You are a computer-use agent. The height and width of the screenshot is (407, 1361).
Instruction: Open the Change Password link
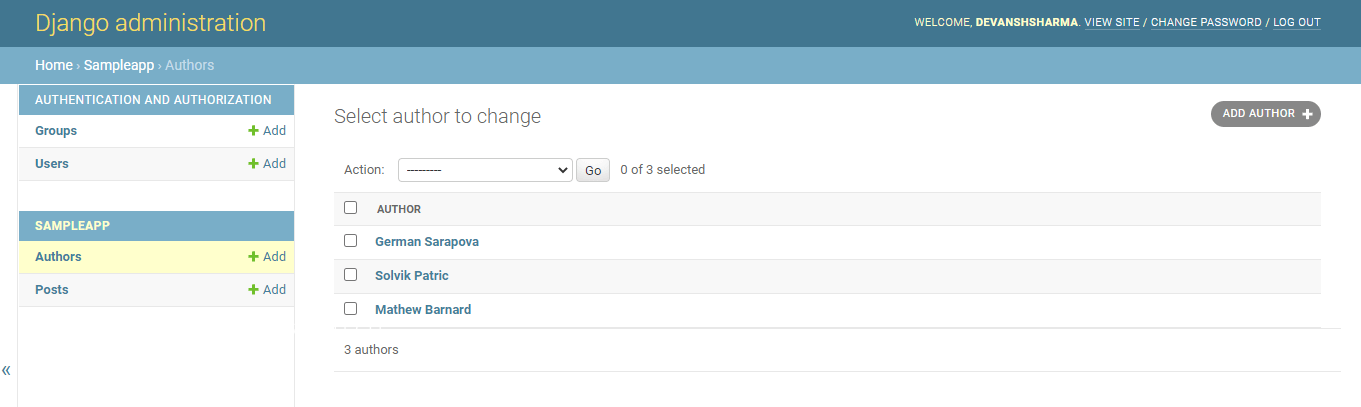click(x=1206, y=22)
